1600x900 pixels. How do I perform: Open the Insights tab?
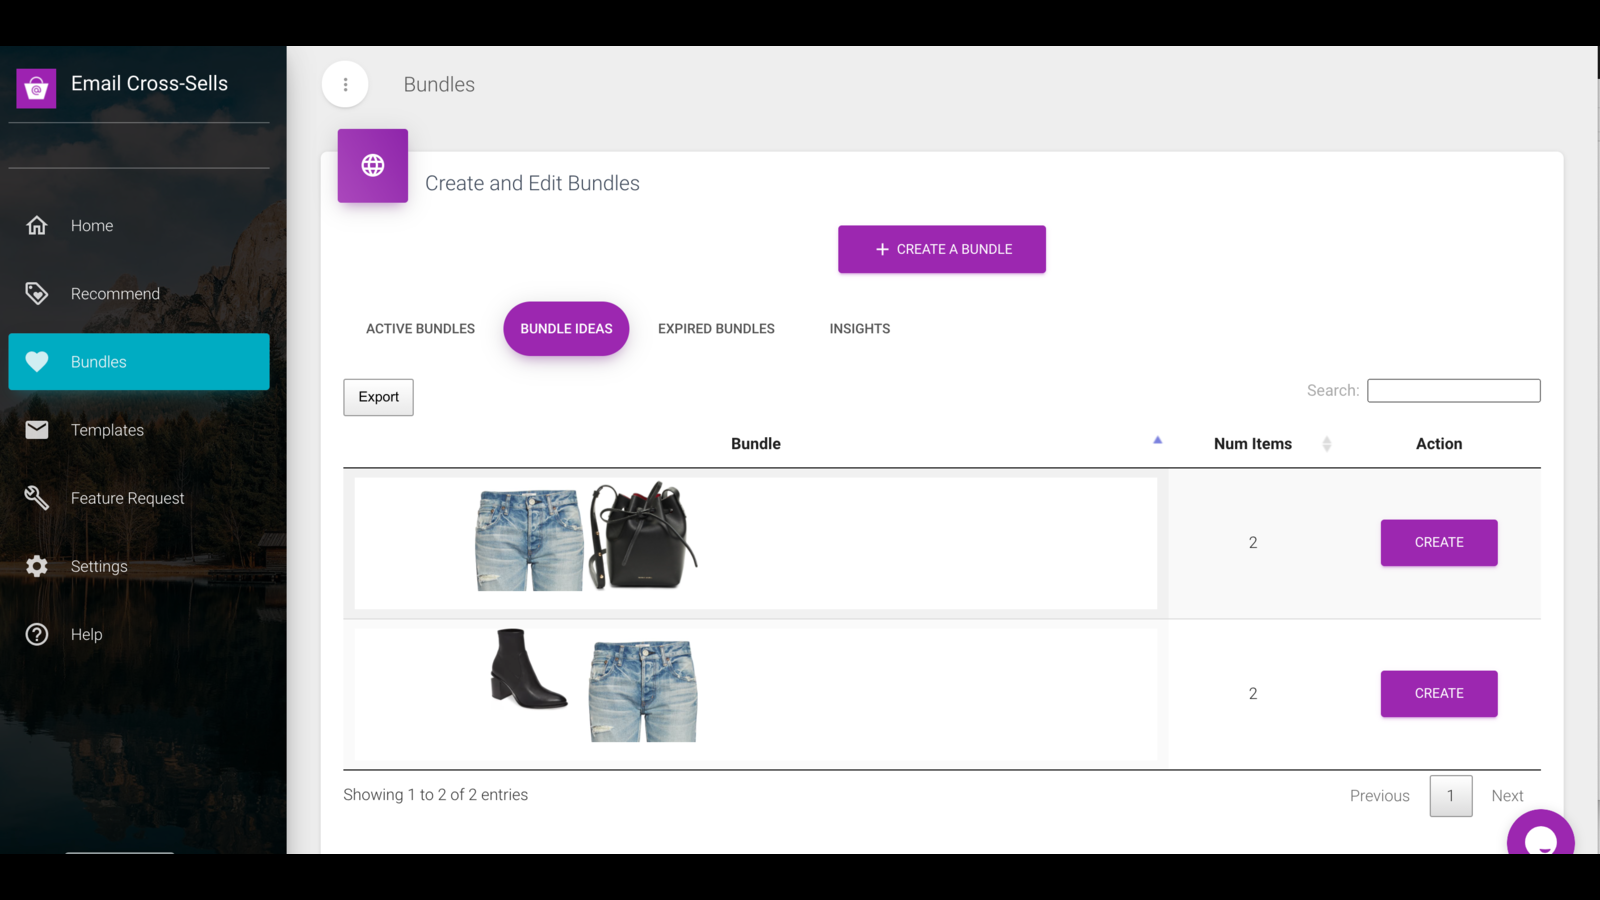(860, 329)
